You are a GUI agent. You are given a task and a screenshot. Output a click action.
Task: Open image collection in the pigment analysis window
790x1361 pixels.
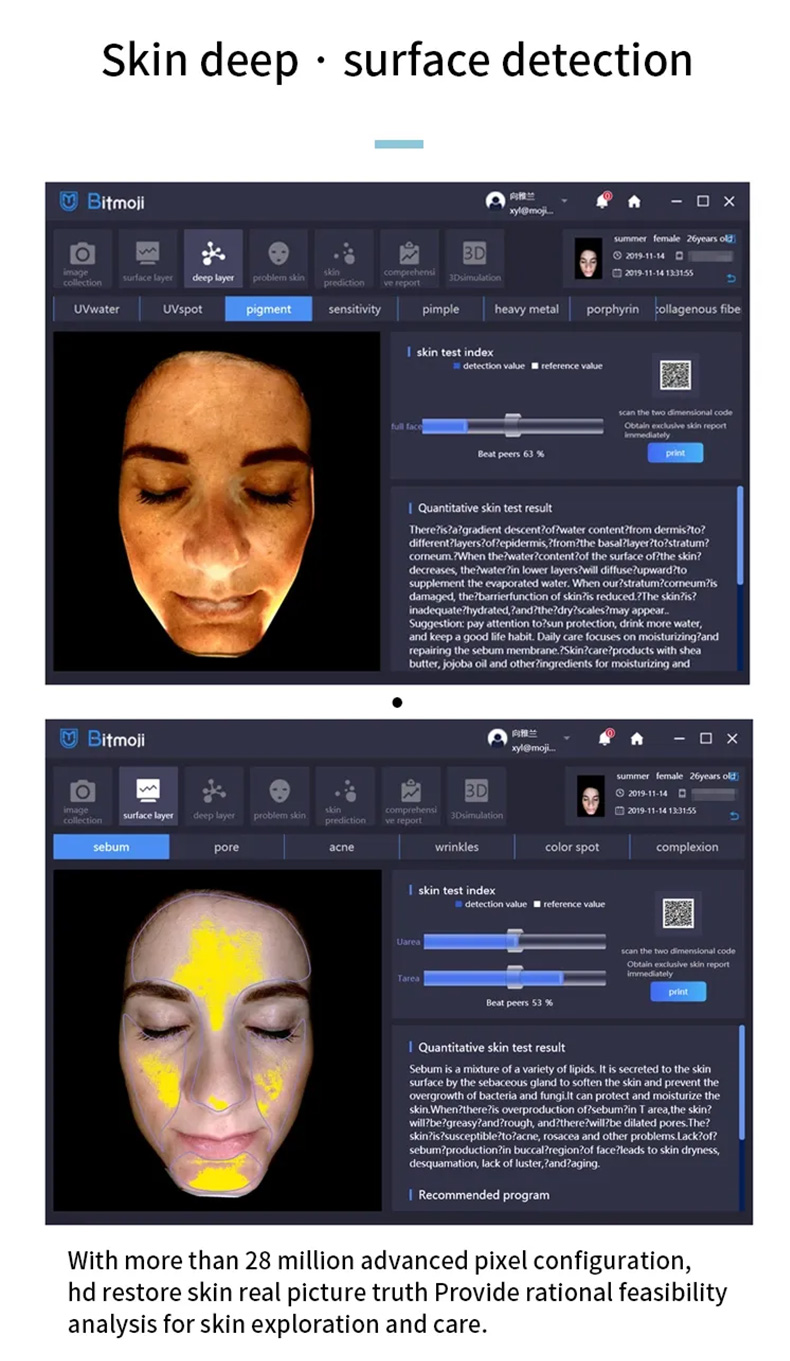tap(82, 261)
